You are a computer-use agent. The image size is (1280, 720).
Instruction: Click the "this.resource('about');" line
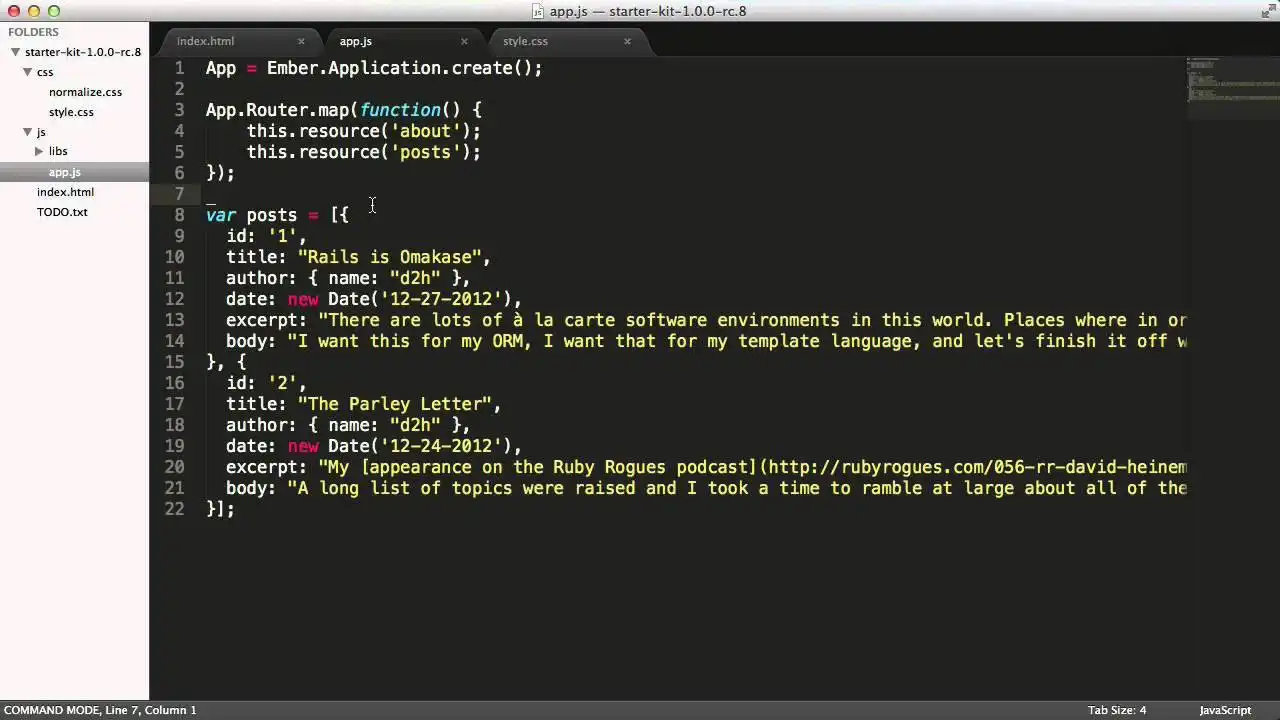pyautogui.click(x=364, y=131)
